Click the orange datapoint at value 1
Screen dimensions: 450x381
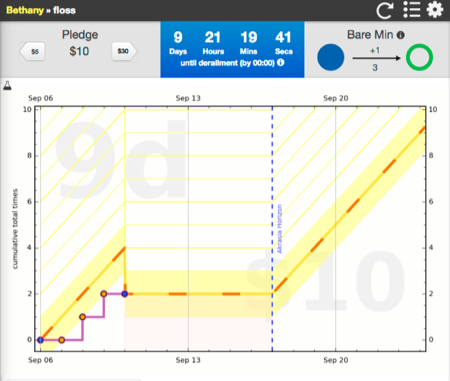click(82, 317)
